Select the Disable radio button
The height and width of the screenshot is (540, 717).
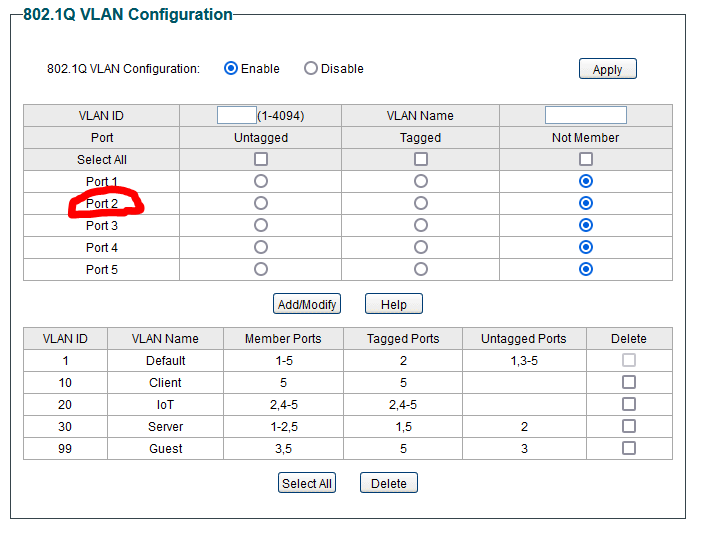(311, 69)
